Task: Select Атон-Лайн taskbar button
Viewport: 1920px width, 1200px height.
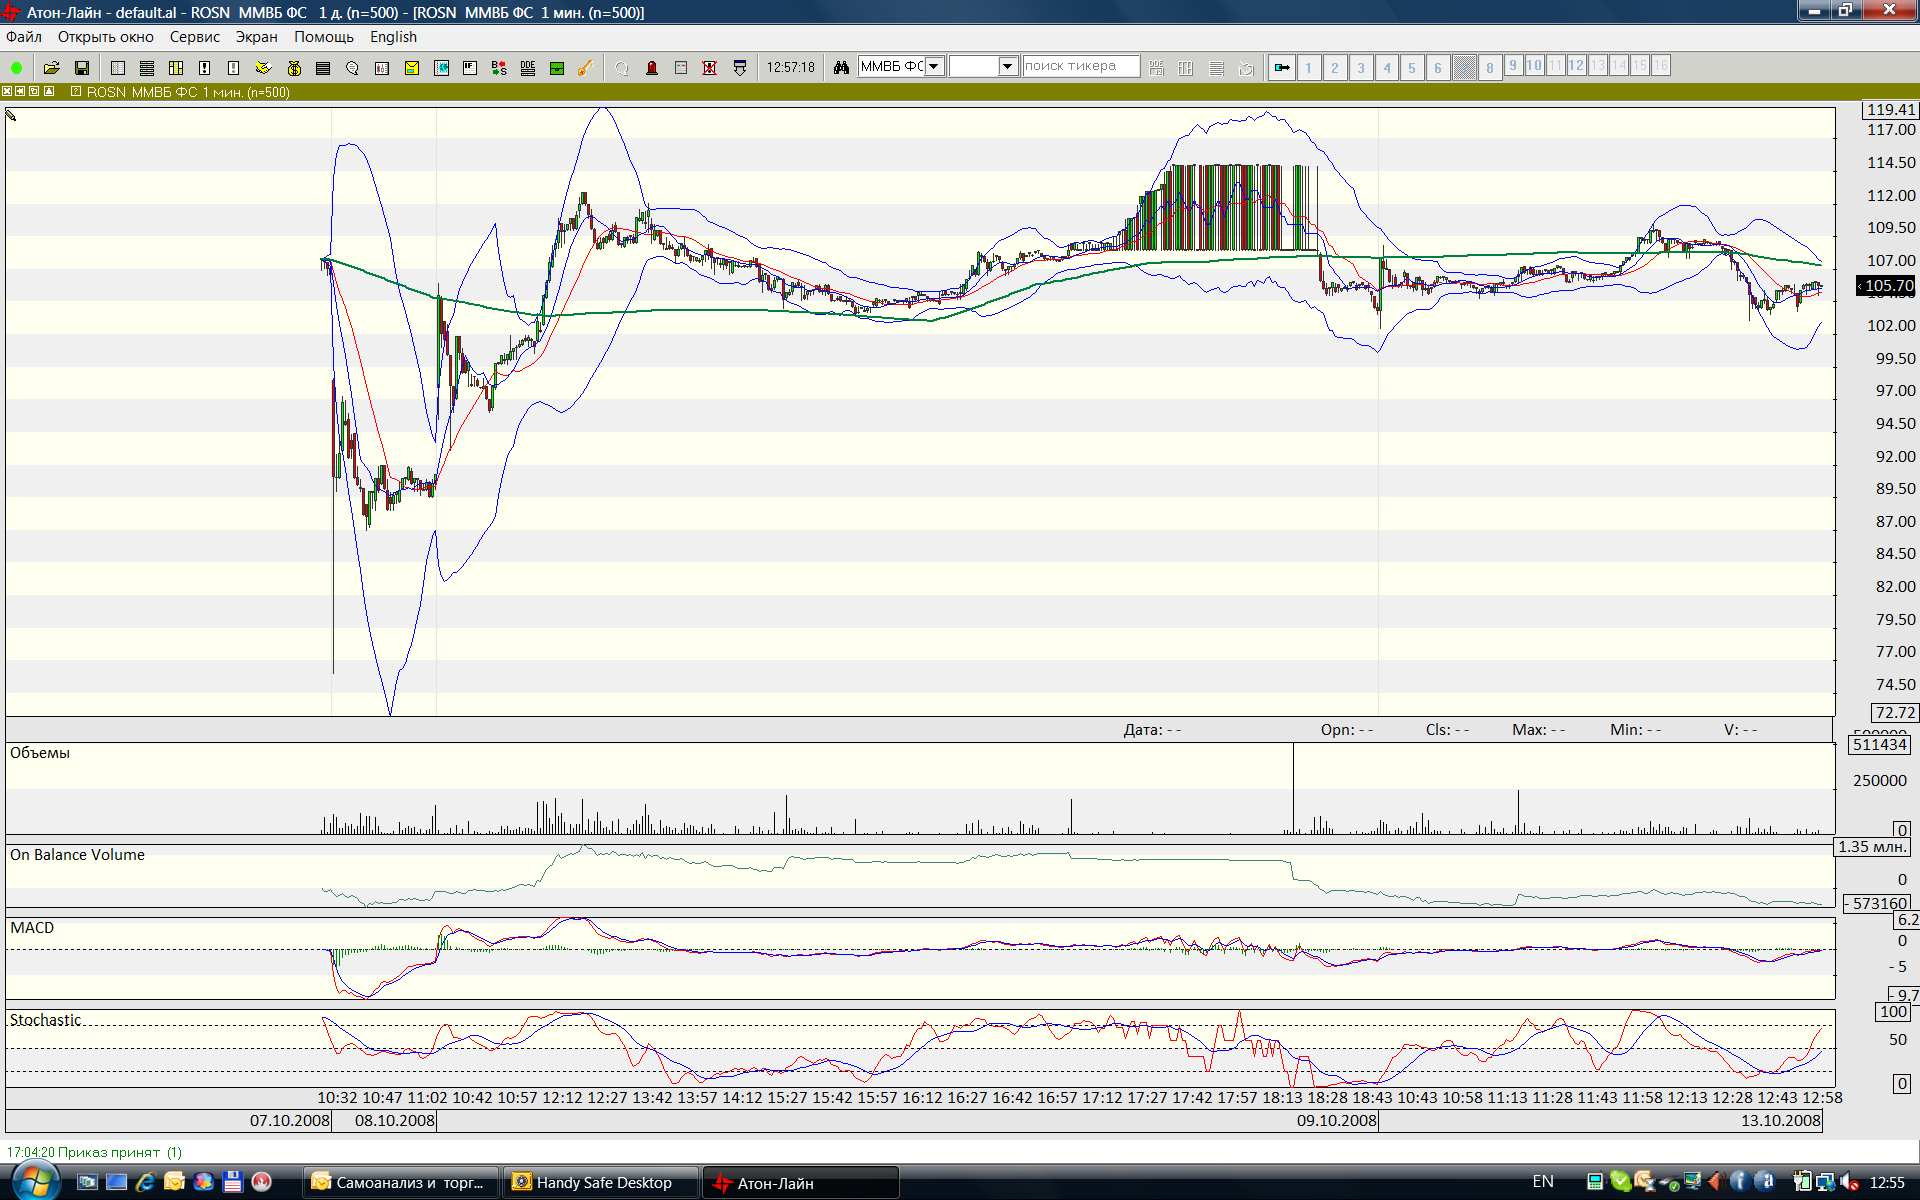Action: click(801, 1182)
